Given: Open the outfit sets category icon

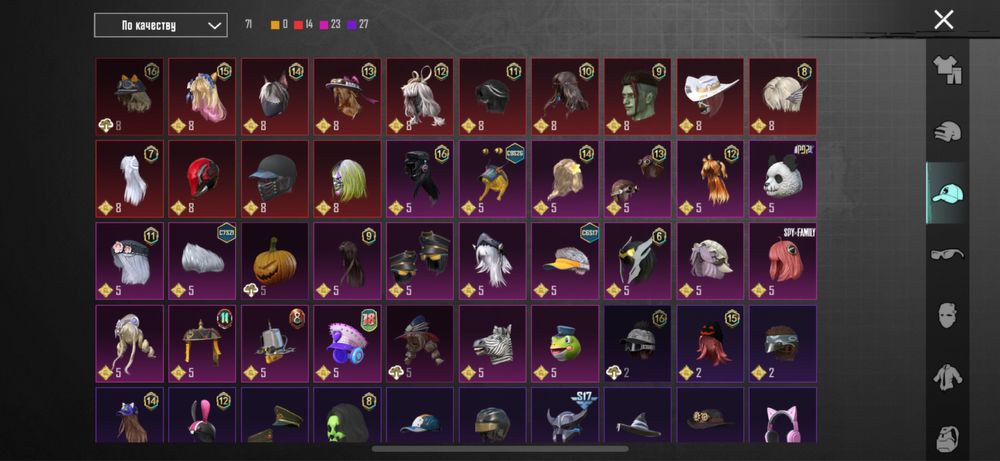Looking at the screenshot, I should 948,71.
